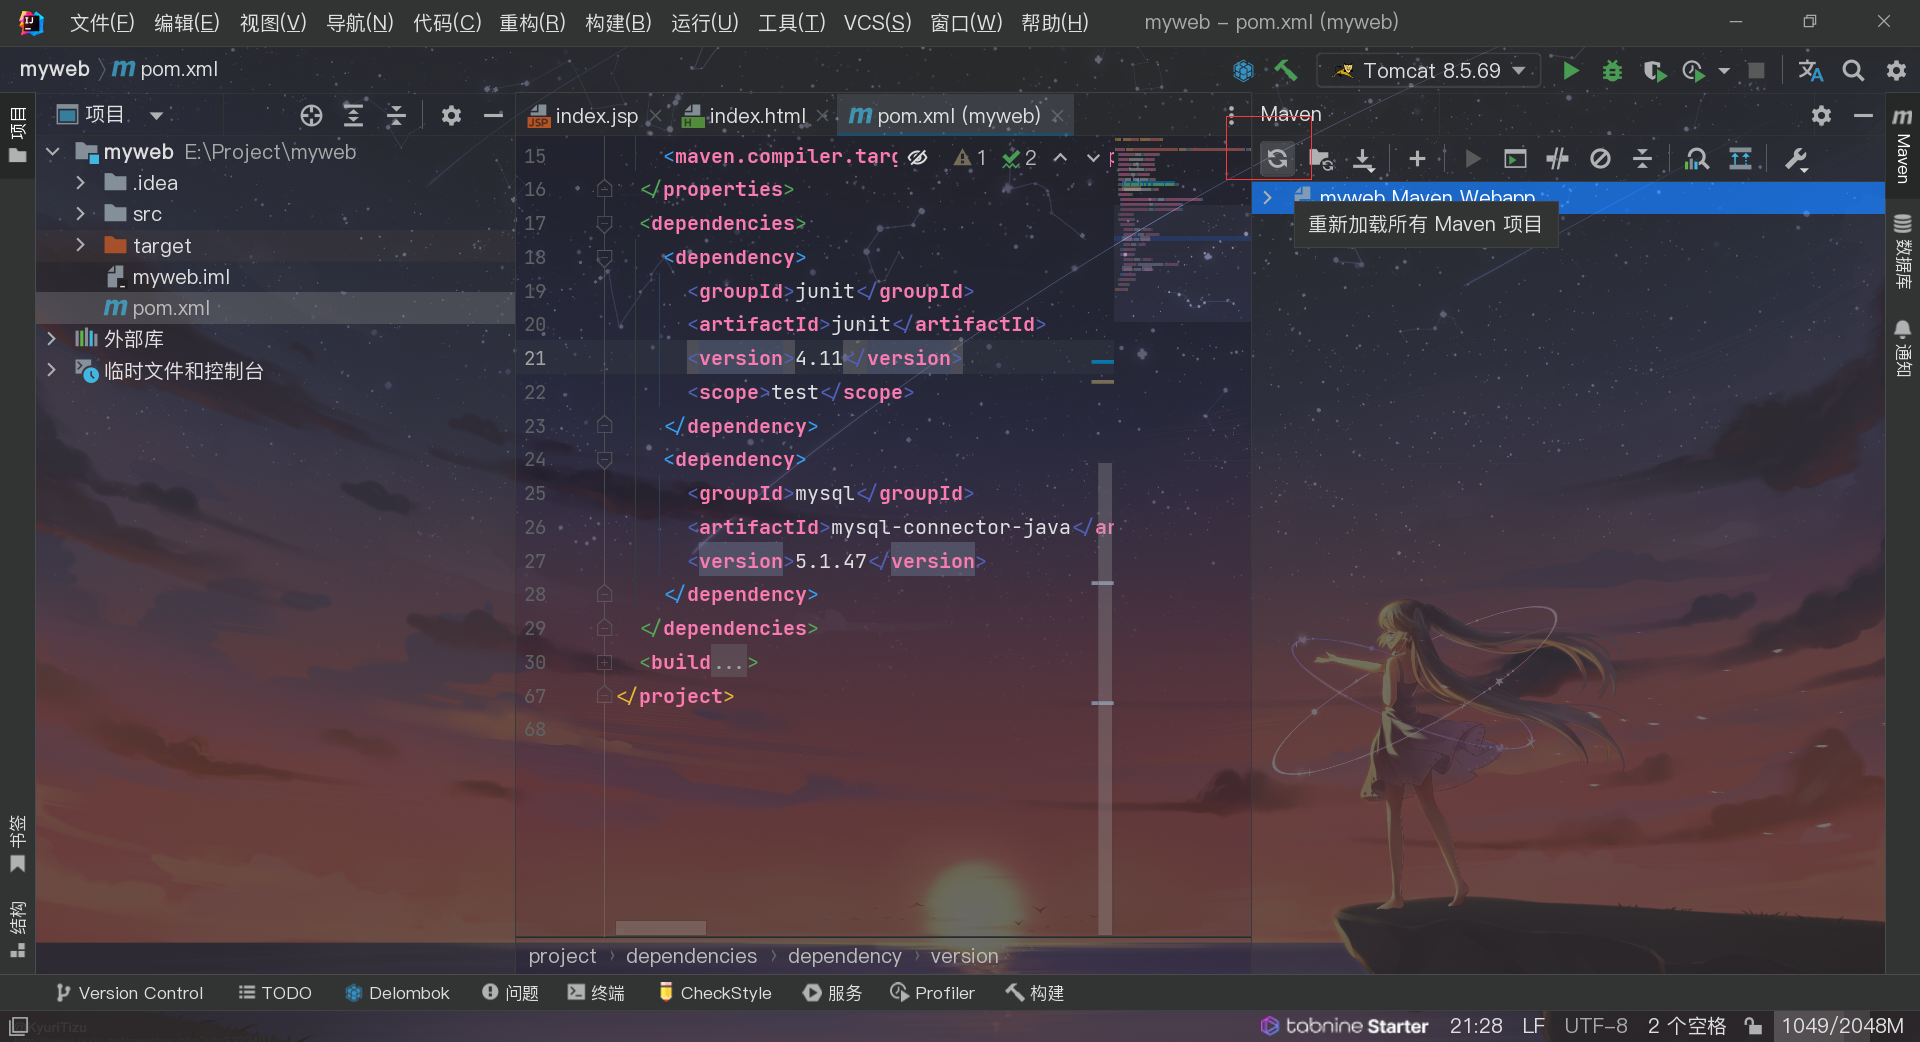Toggle reader mode eye icon
Viewport: 1920px width, 1042px height.
tap(917, 157)
